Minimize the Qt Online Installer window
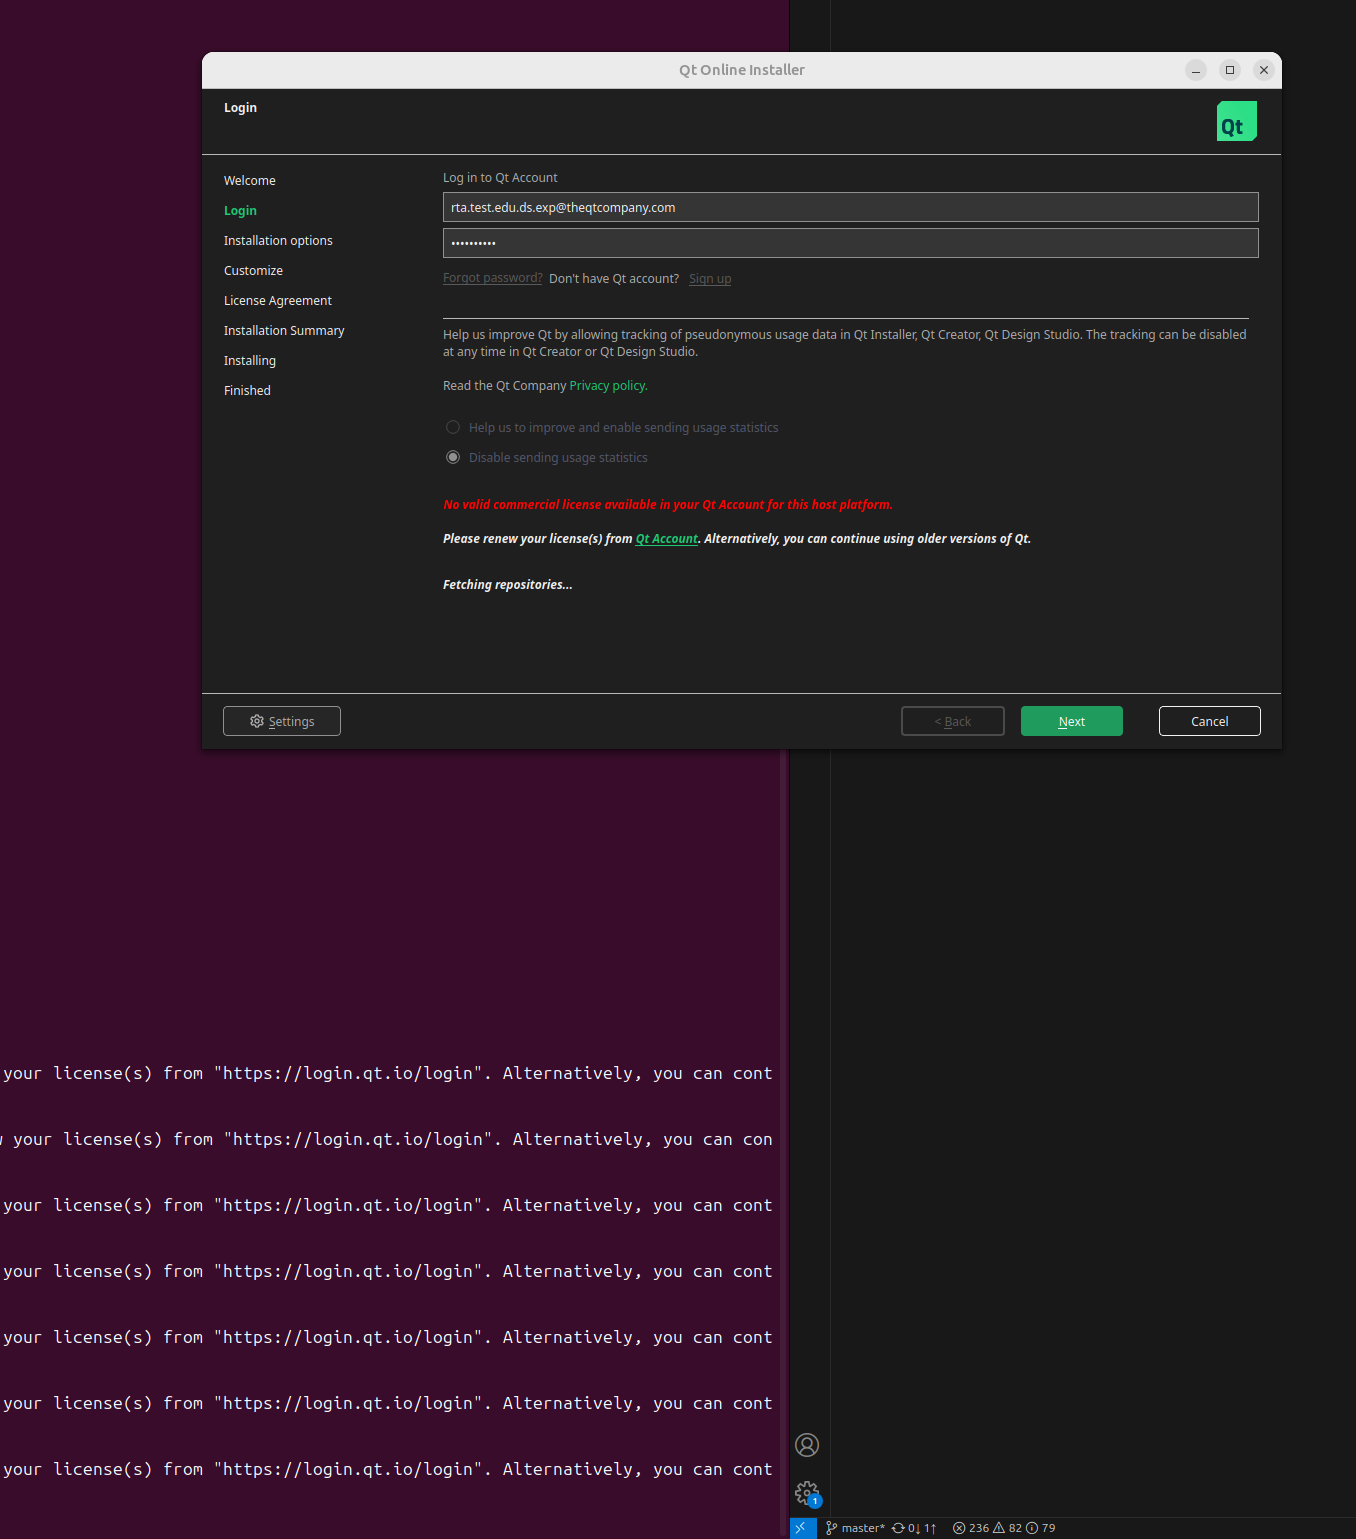 [1196, 70]
